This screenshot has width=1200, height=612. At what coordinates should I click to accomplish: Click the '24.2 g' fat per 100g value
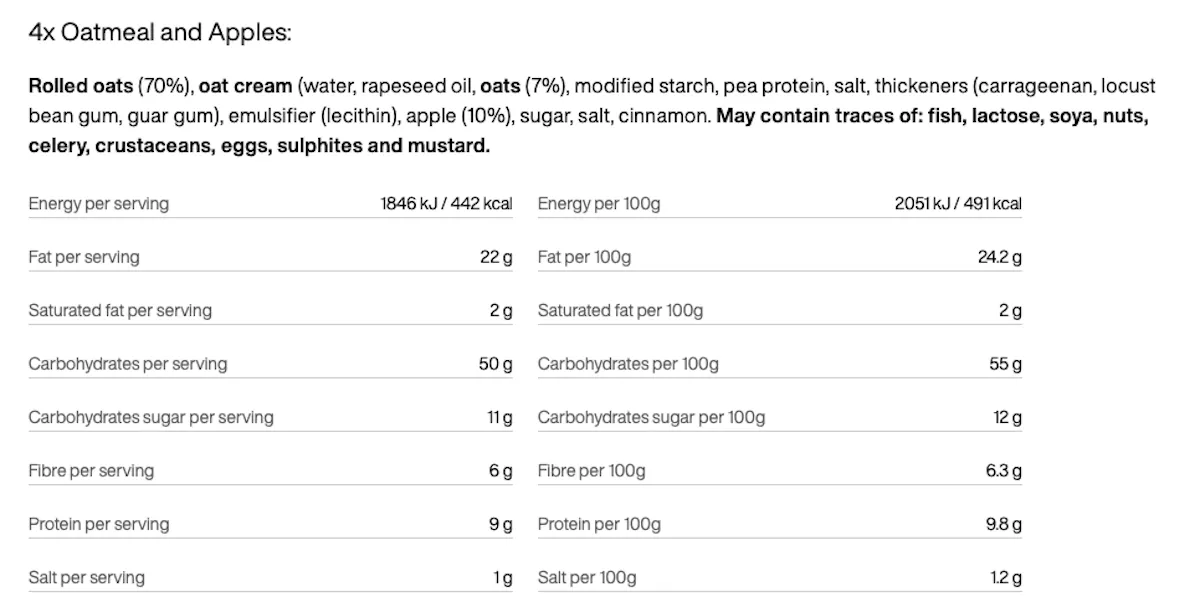point(1000,257)
